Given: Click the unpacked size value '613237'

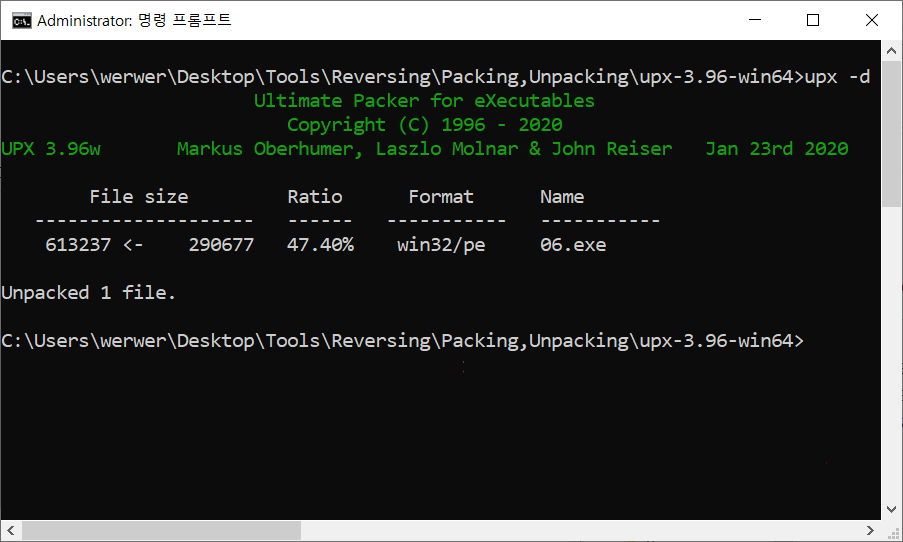Looking at the screenshot, I should pyautogui.click(x=78, y=245).
